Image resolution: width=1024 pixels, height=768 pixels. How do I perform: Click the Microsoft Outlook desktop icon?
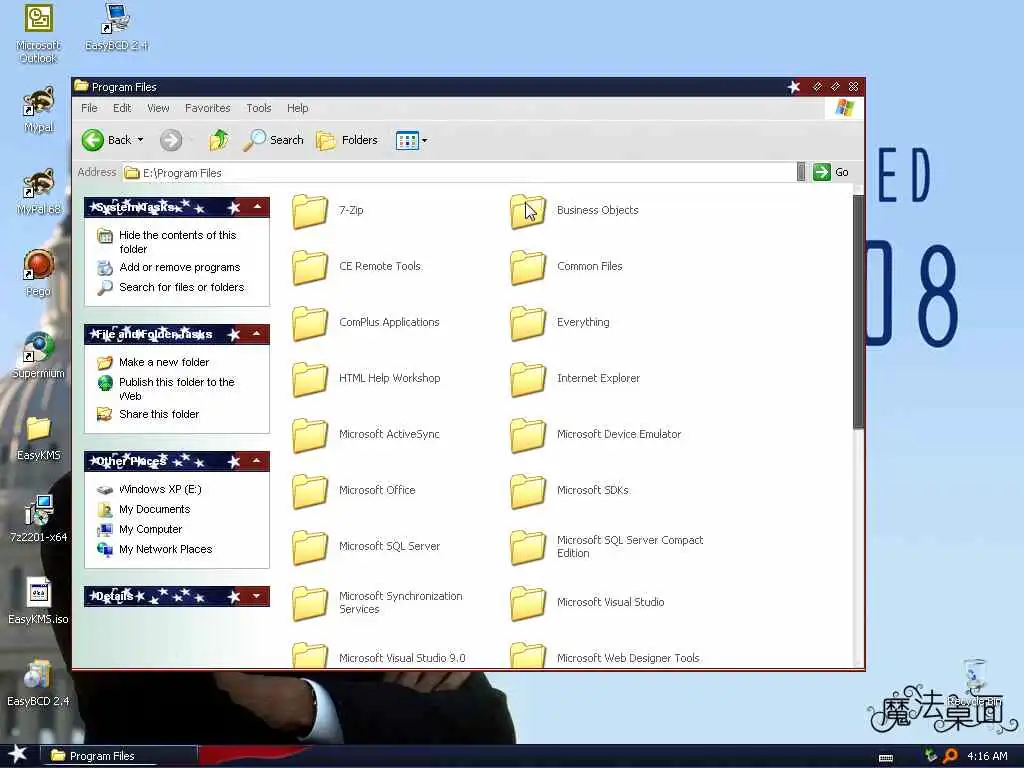[39, 34]
